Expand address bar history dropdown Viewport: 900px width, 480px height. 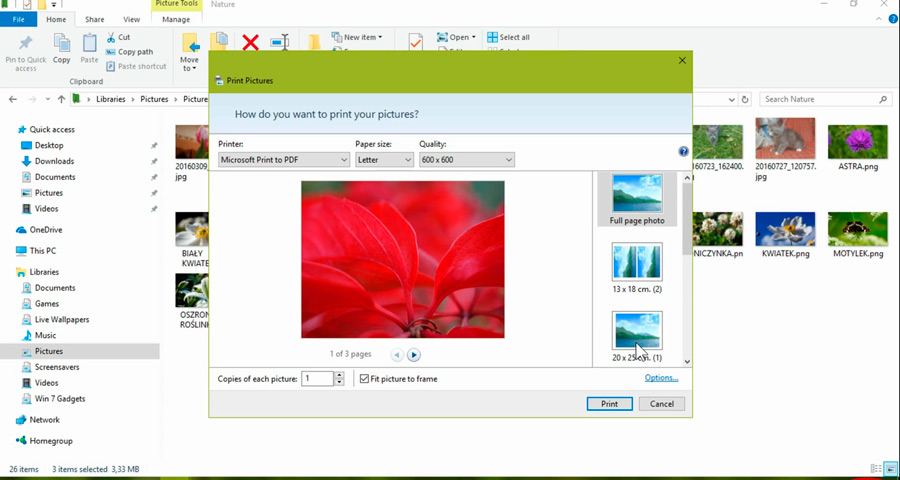tap(732, 99)
